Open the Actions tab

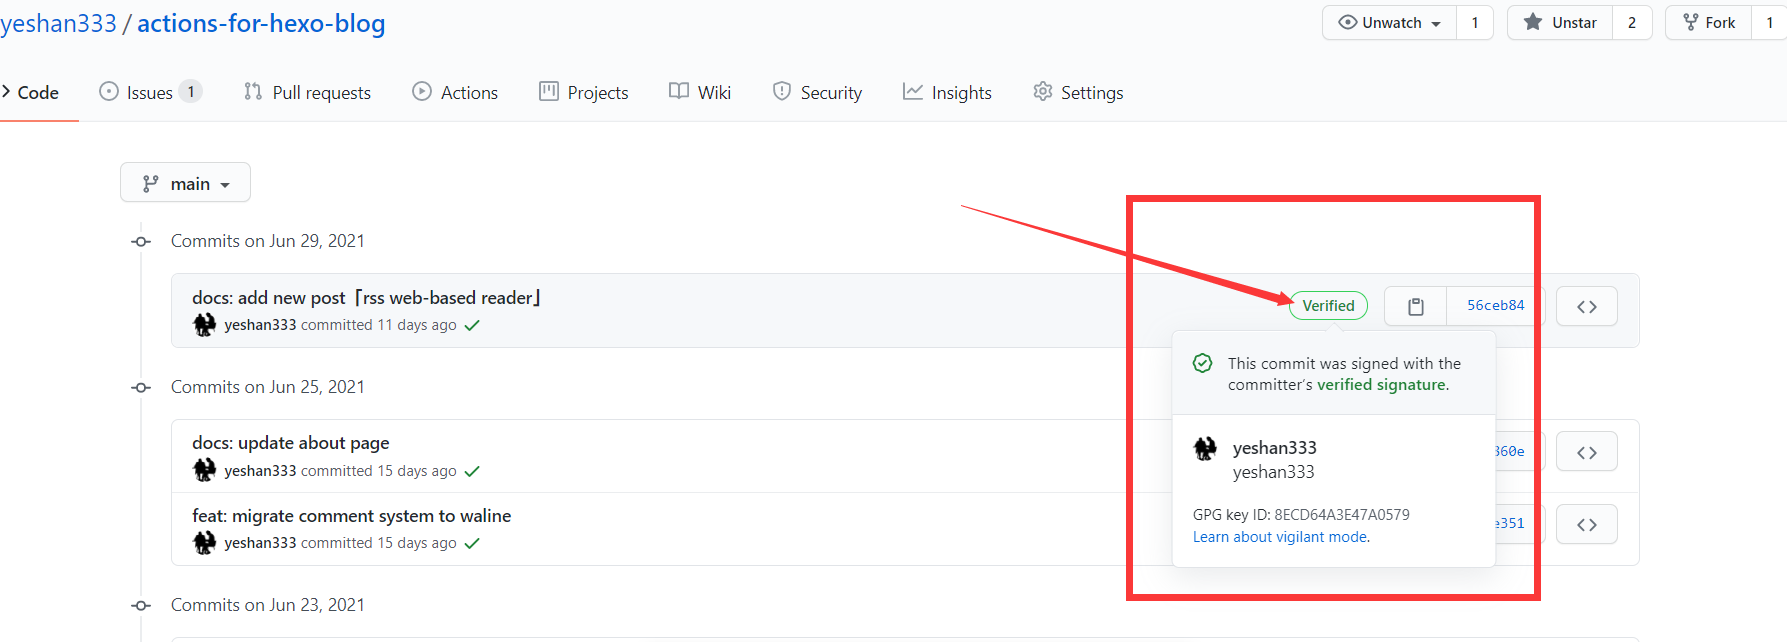coord(455,92)
